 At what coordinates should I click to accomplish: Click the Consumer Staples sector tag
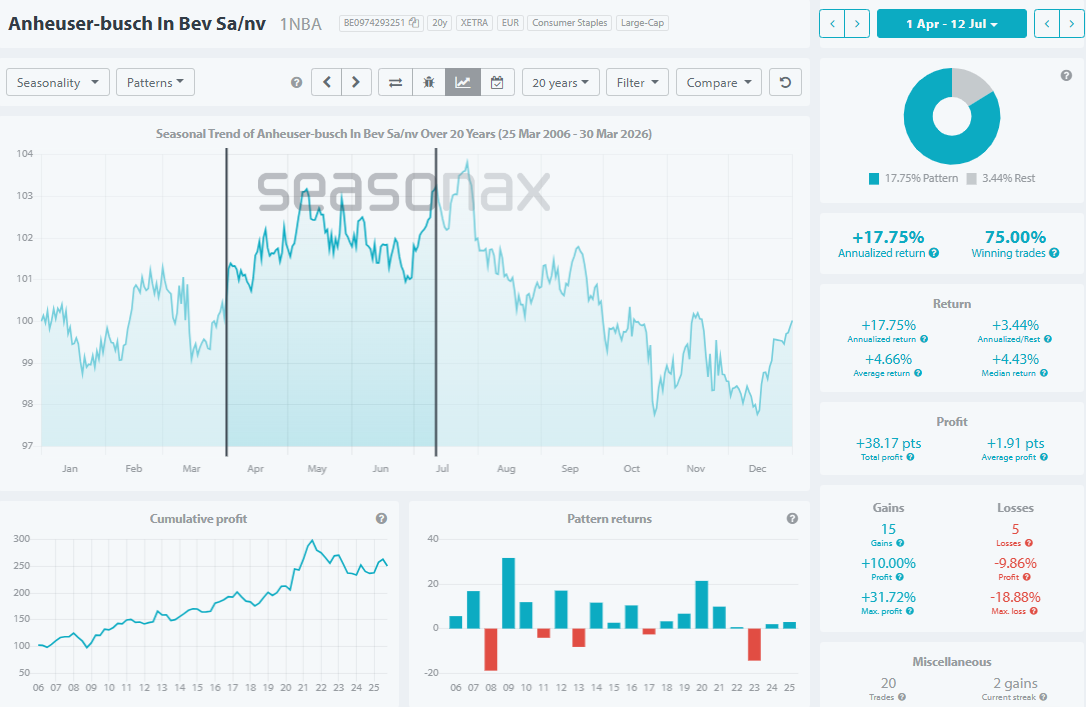tap(569, 23)
